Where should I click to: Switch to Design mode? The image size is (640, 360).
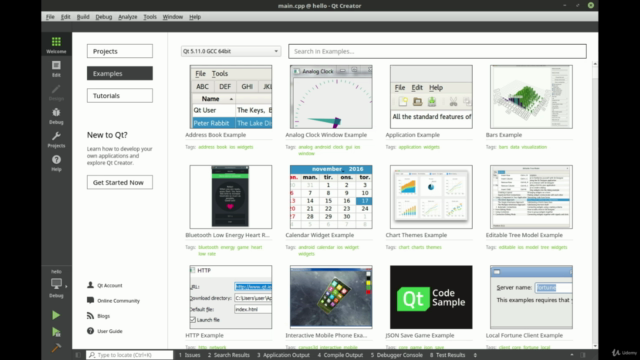pyautogui.click(x=56, y=92)
